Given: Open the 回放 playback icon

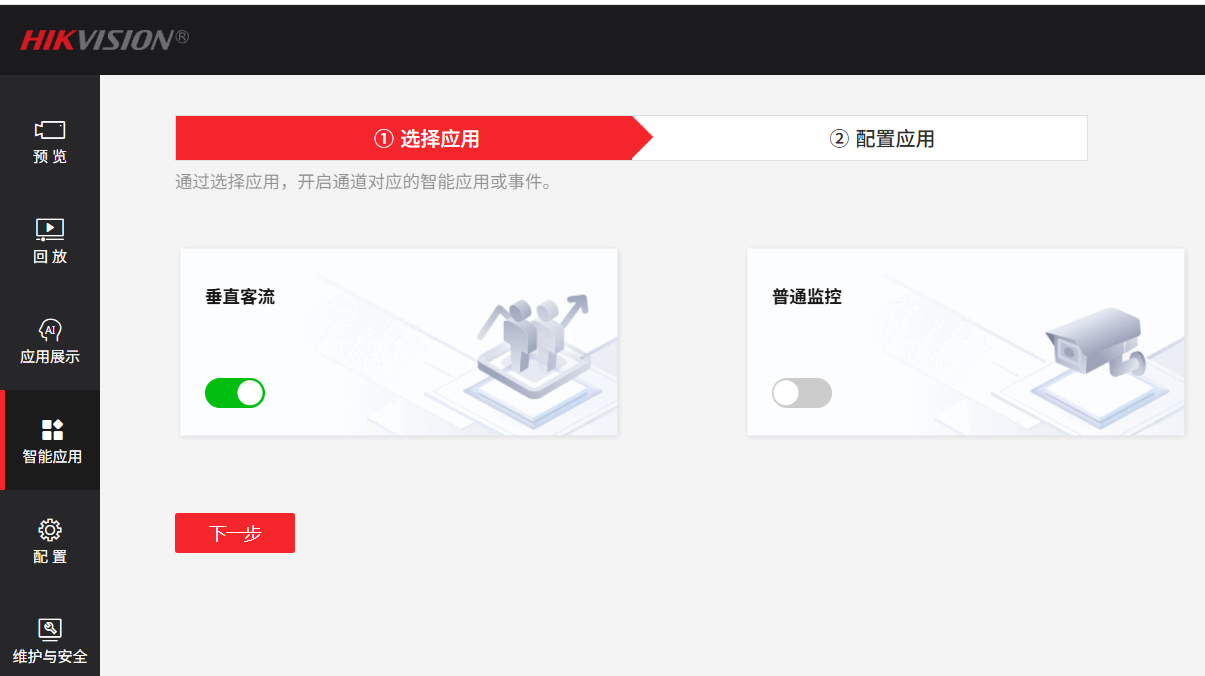Looking at the screenshot, I should (x=50, y=230).
